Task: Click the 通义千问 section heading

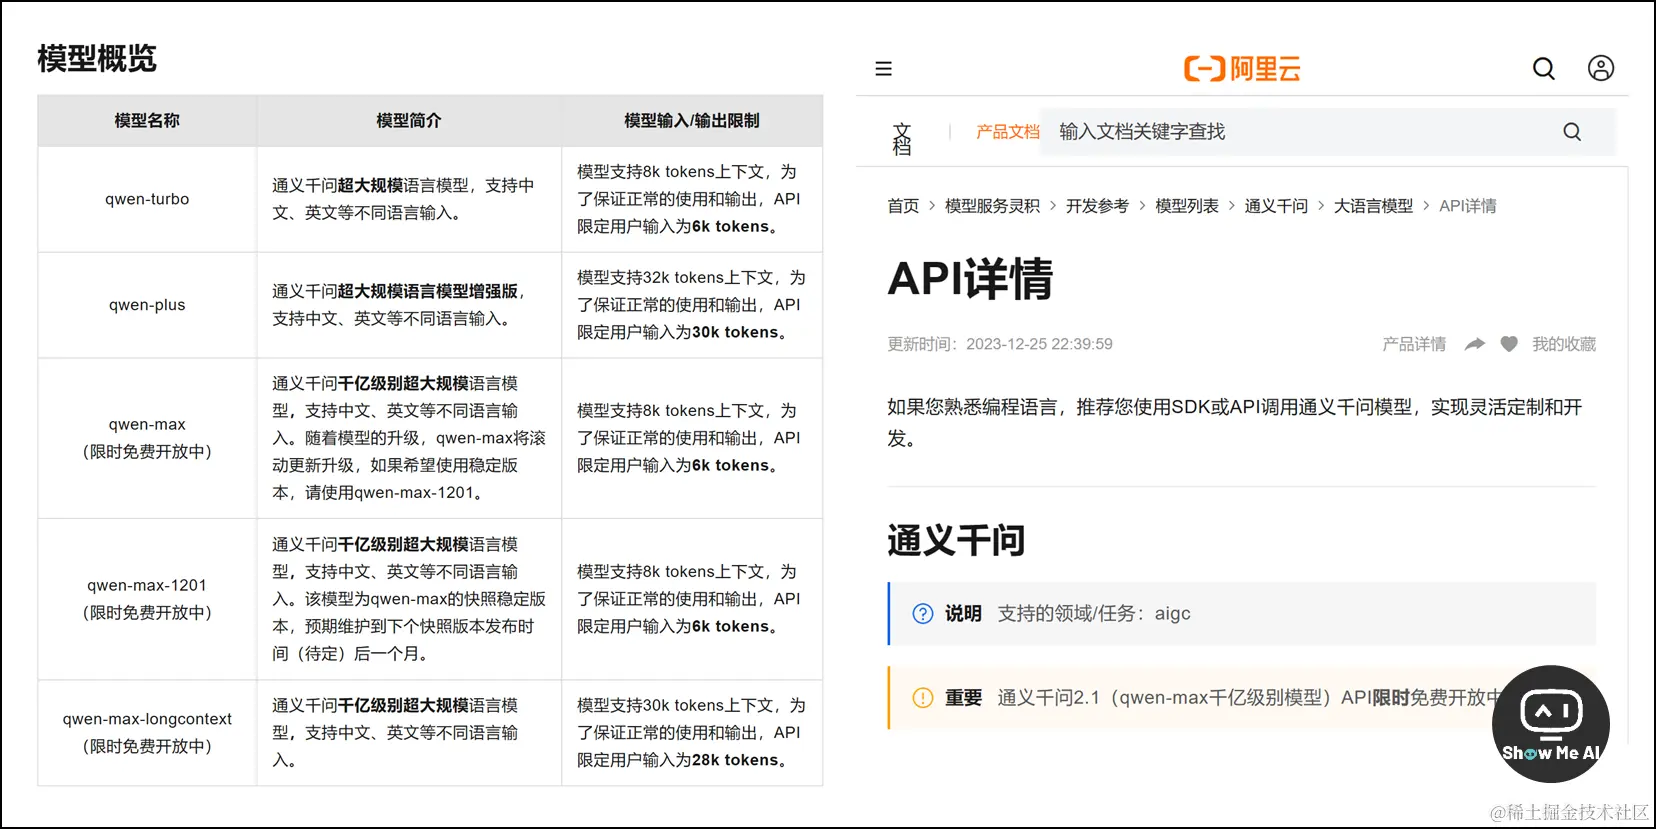Action: 956,540
